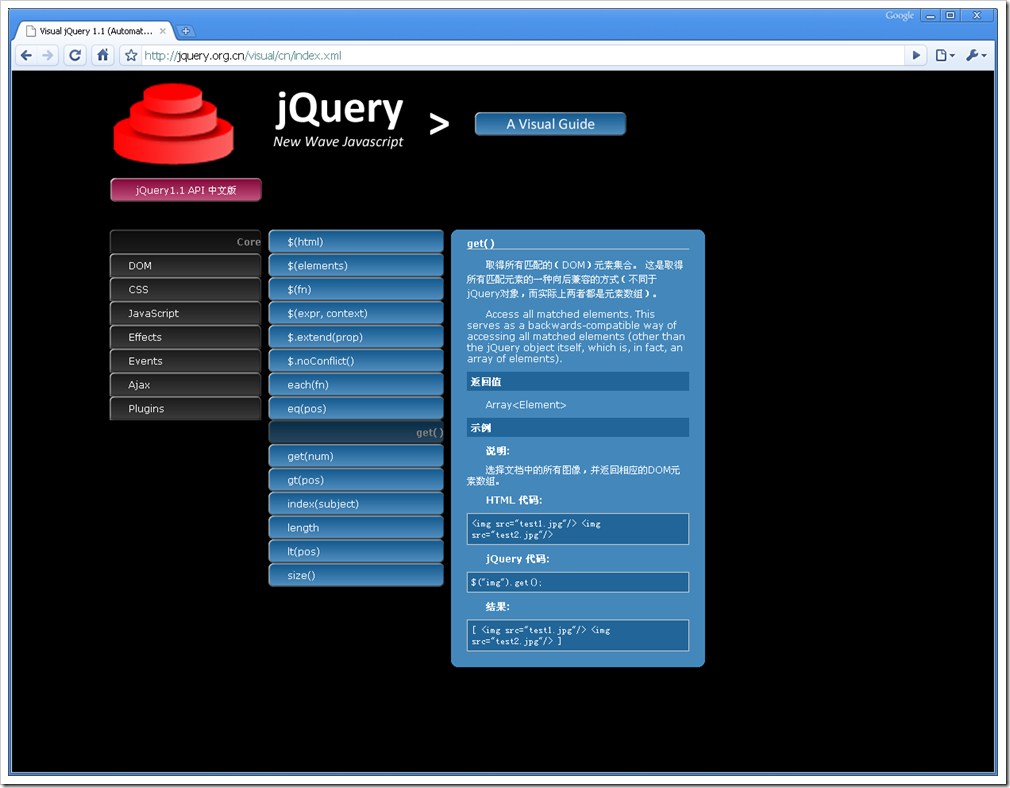Select the Events category
The height and width of the screenshot is (788, 1010).
coord(186,361)
